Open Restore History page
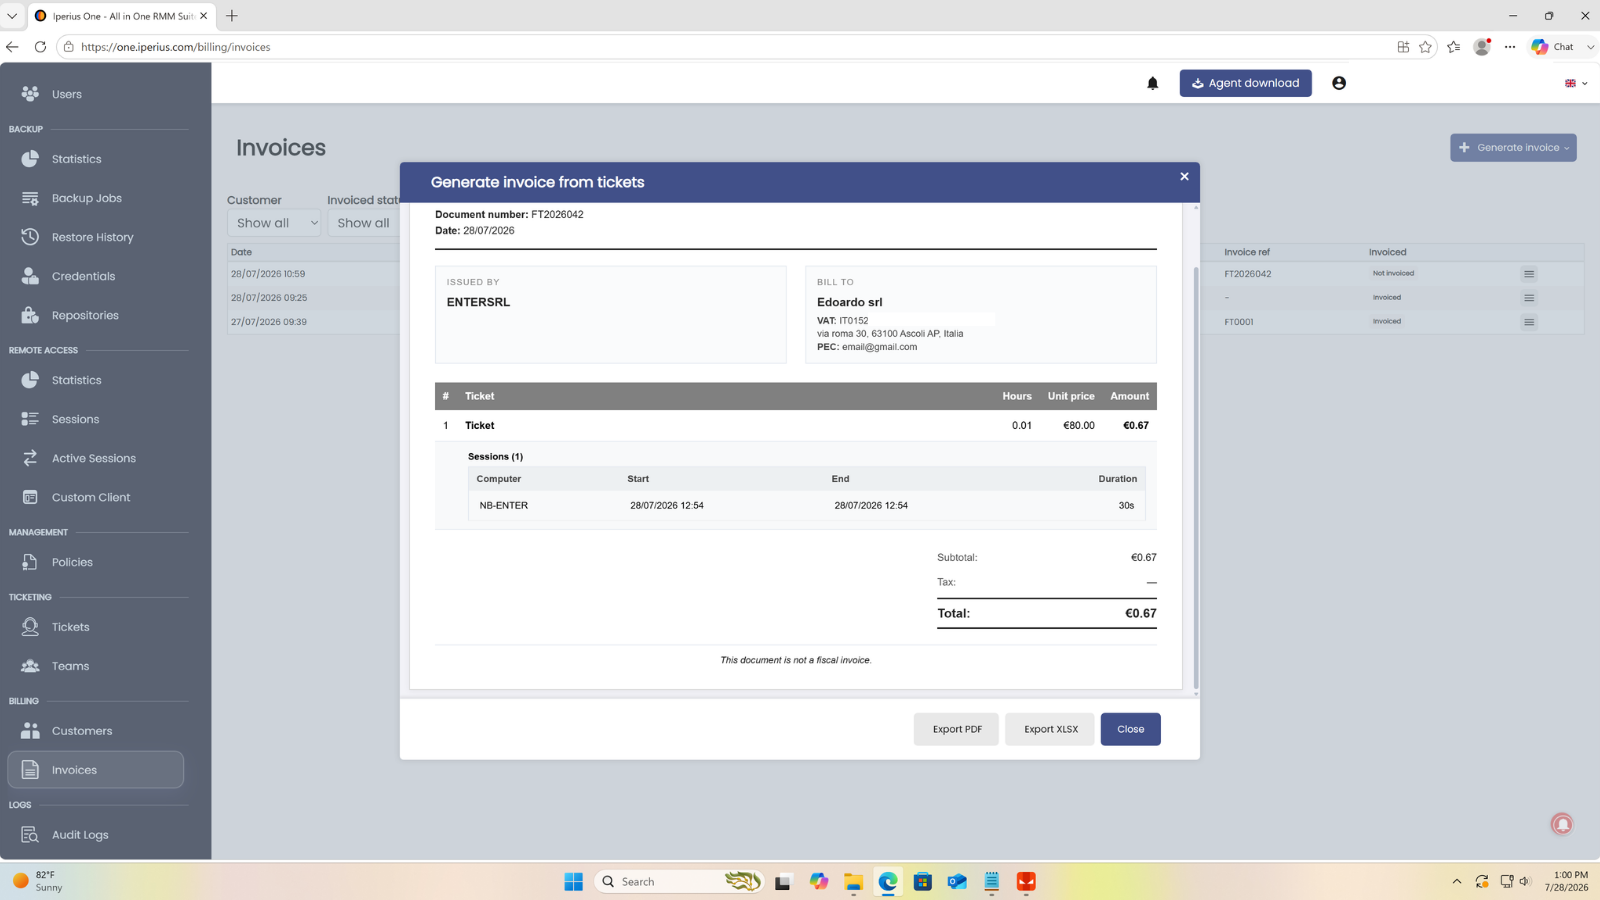The height and width of the screenshot is (900, 1600). pos(92,237)
